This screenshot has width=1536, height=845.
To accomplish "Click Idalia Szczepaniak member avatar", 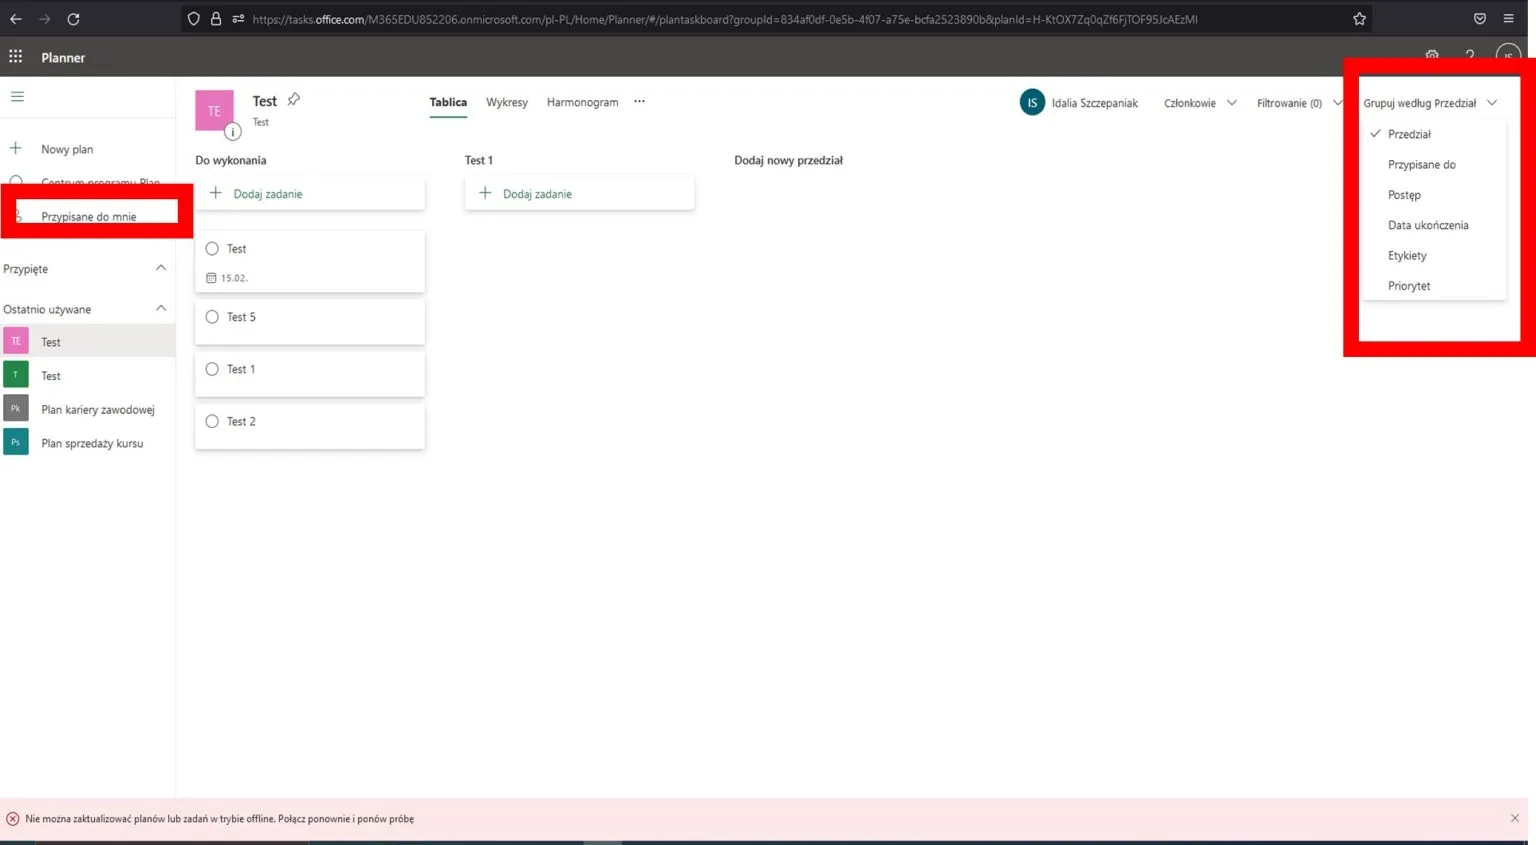I will point(1032,103).
